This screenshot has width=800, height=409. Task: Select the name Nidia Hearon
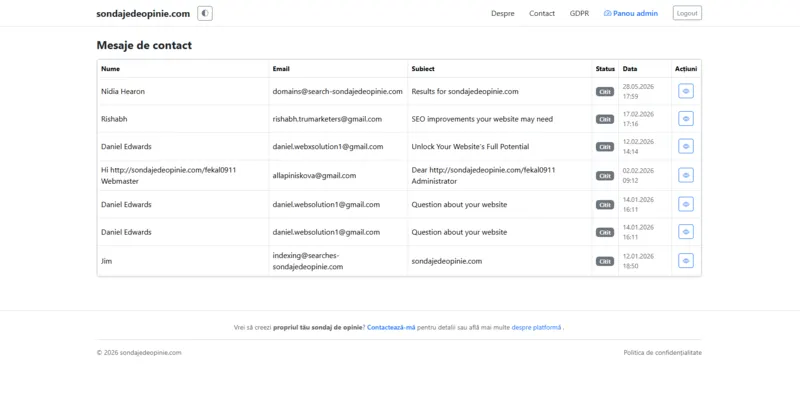pos(123,92)
